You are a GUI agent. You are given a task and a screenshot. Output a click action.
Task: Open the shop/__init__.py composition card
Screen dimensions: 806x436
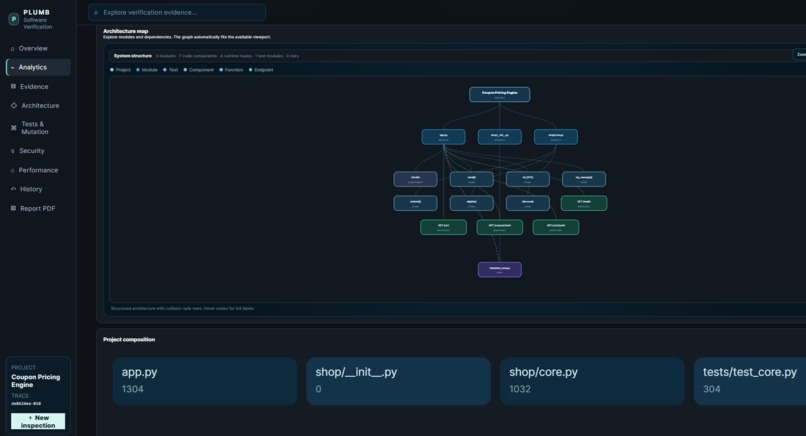point(398,382)
